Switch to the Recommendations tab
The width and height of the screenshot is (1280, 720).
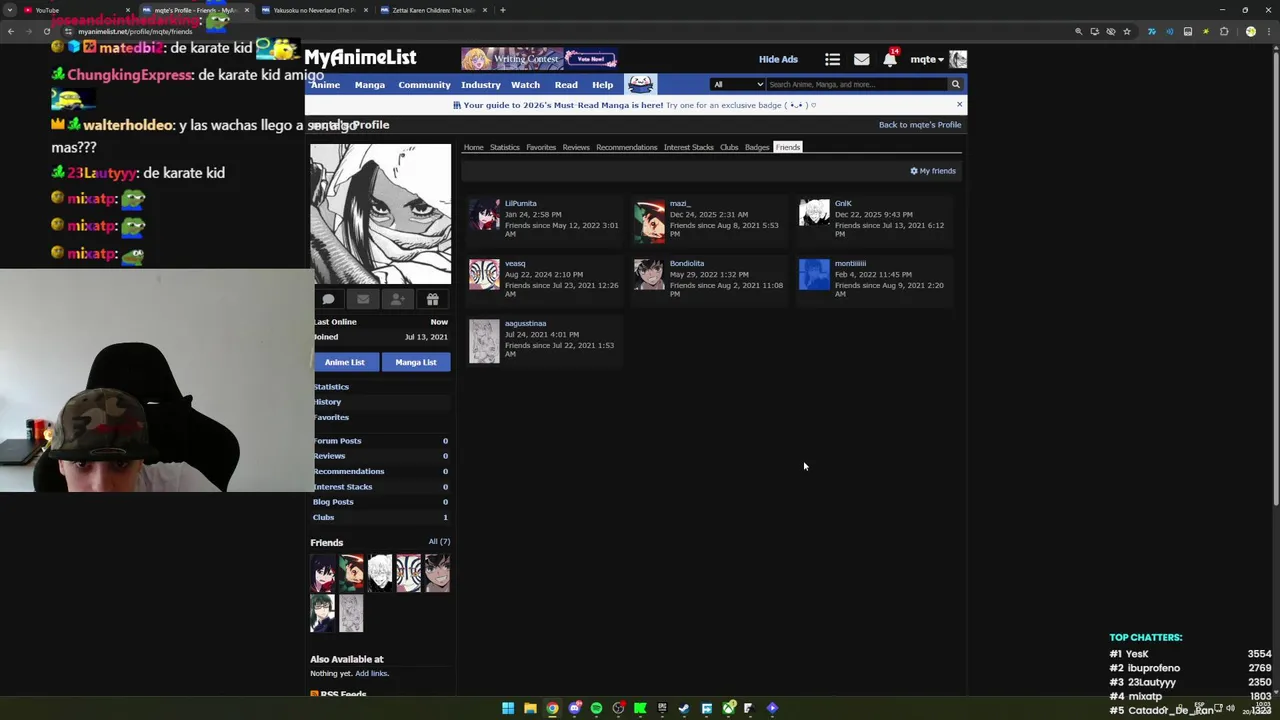[x=626, y=147]
